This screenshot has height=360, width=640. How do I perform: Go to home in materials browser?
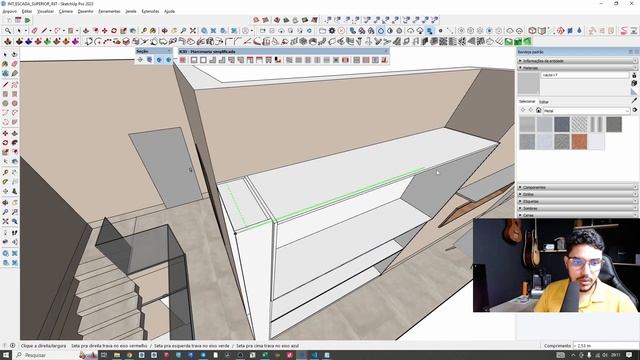[x=538, y=110]
